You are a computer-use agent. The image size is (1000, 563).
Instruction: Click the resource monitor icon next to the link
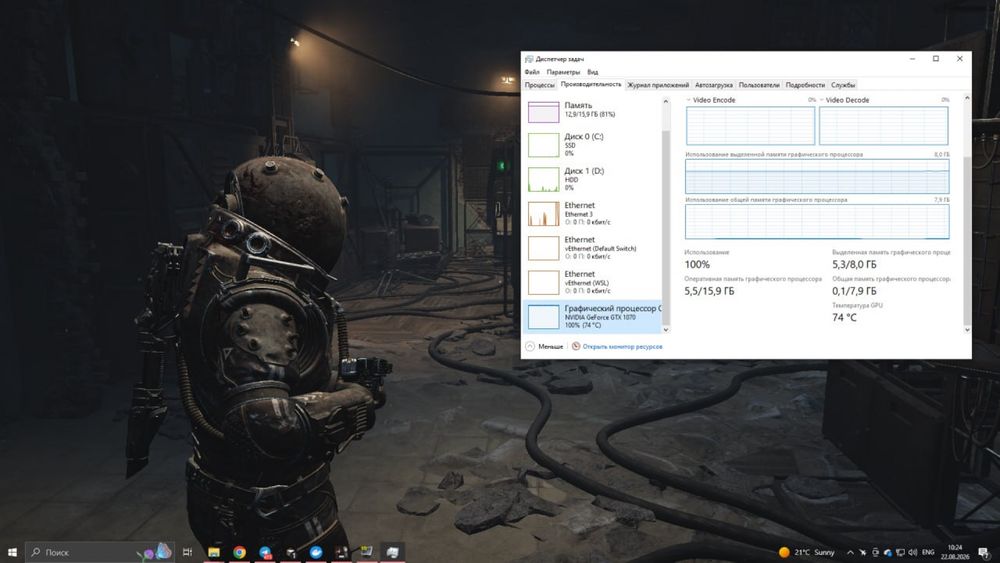coord(576,346)
